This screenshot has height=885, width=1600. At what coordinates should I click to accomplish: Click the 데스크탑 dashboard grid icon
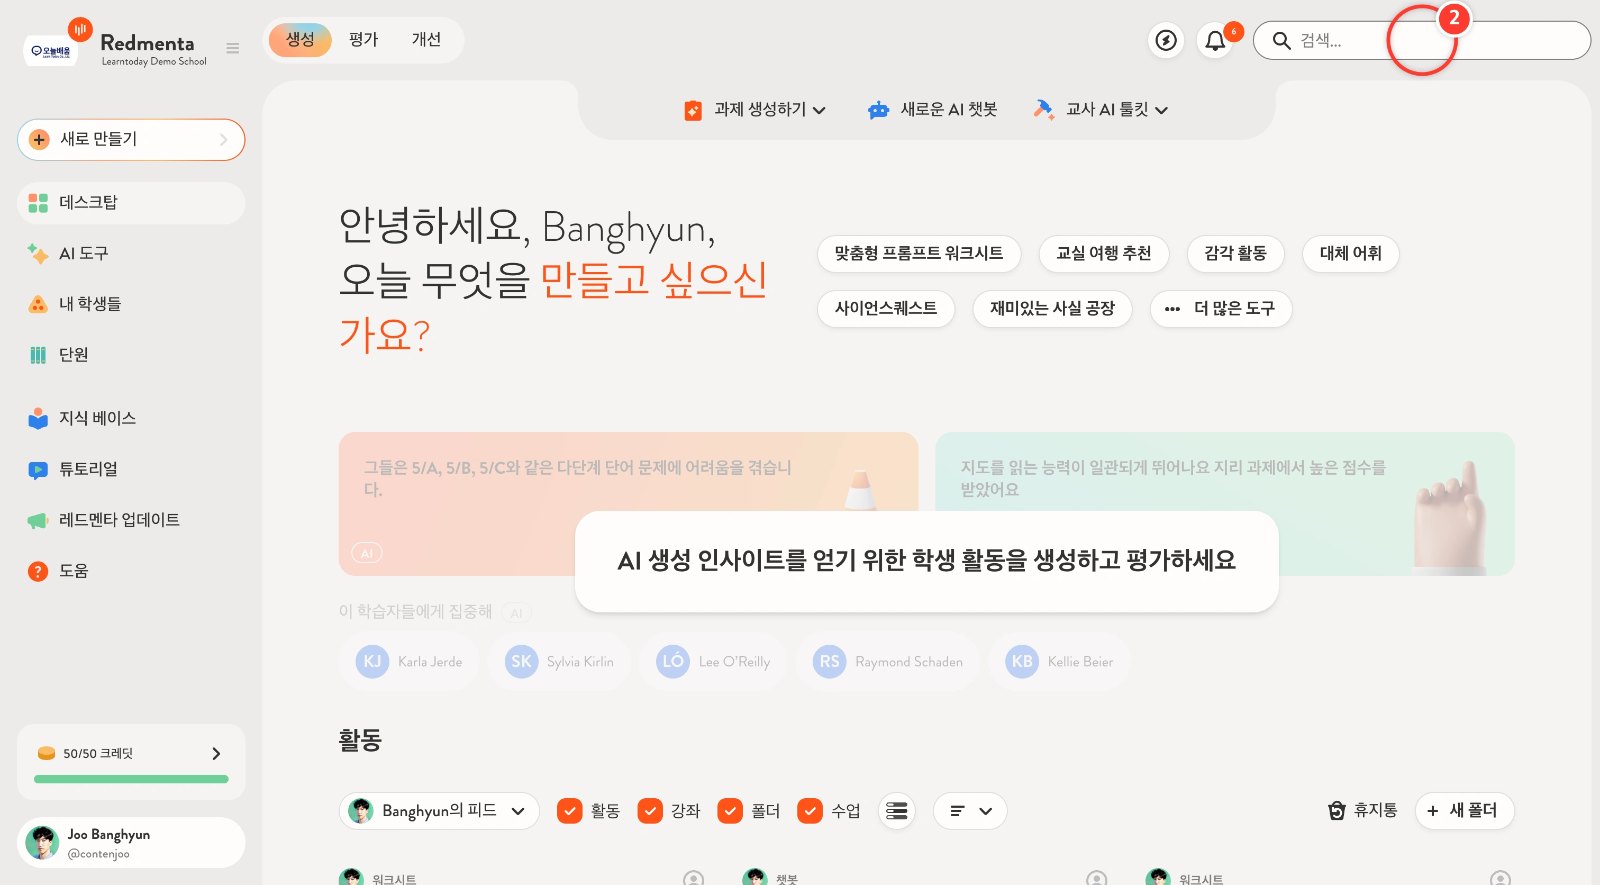[x=38, y=203]
